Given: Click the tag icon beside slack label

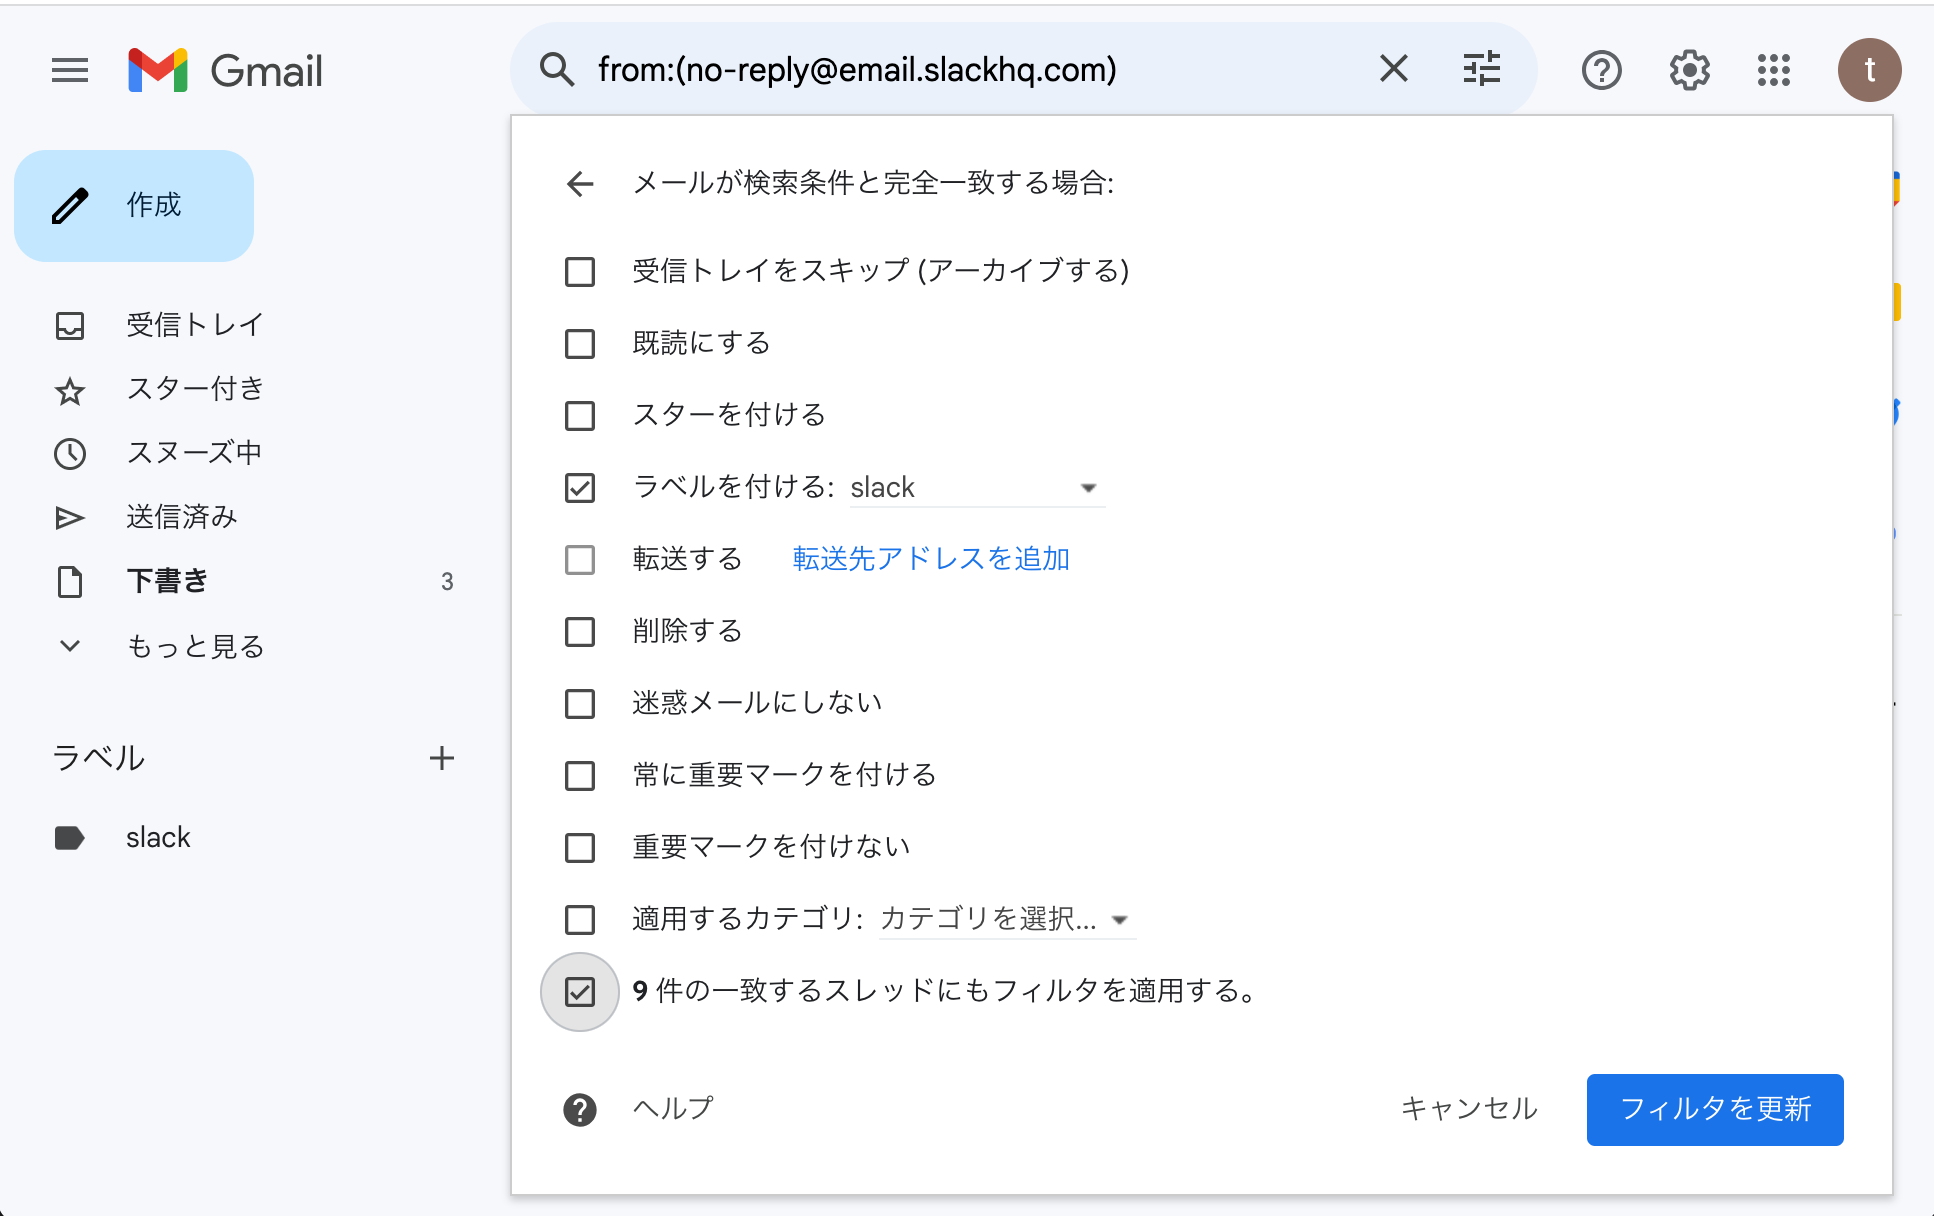Looking at the screenshot, I should click(70, 838).
